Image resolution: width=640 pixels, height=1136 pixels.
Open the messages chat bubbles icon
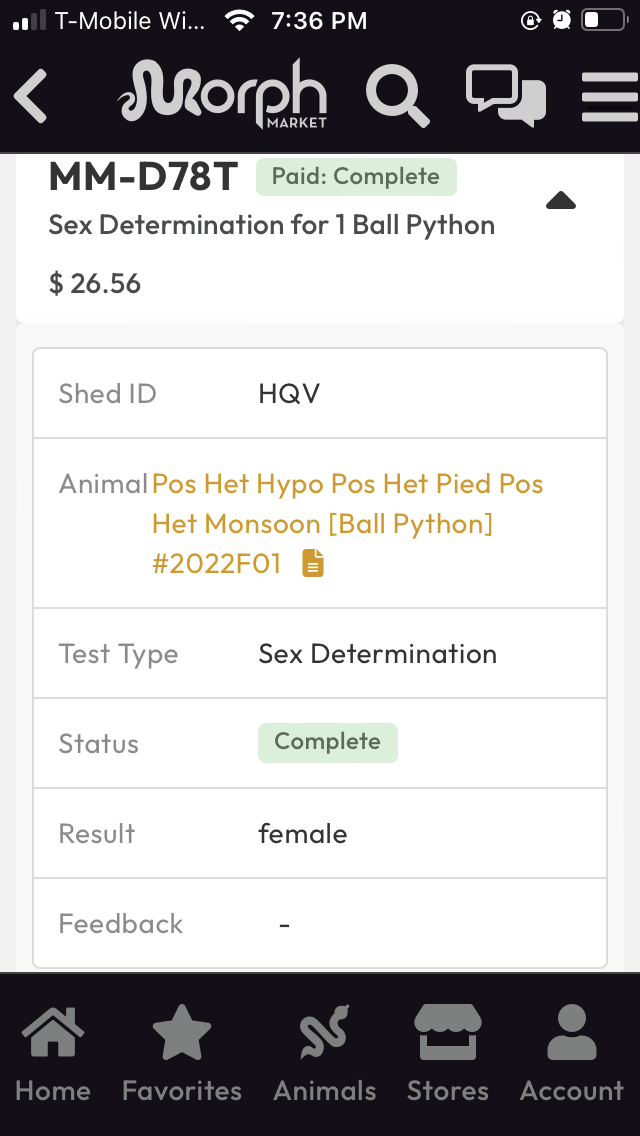click(x=506, y=96)
